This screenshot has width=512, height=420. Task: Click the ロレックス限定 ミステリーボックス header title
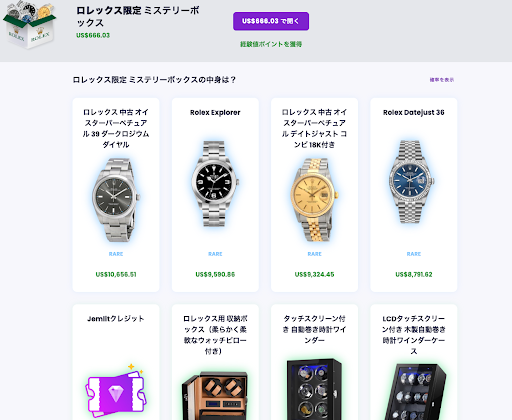click(138, 16)
